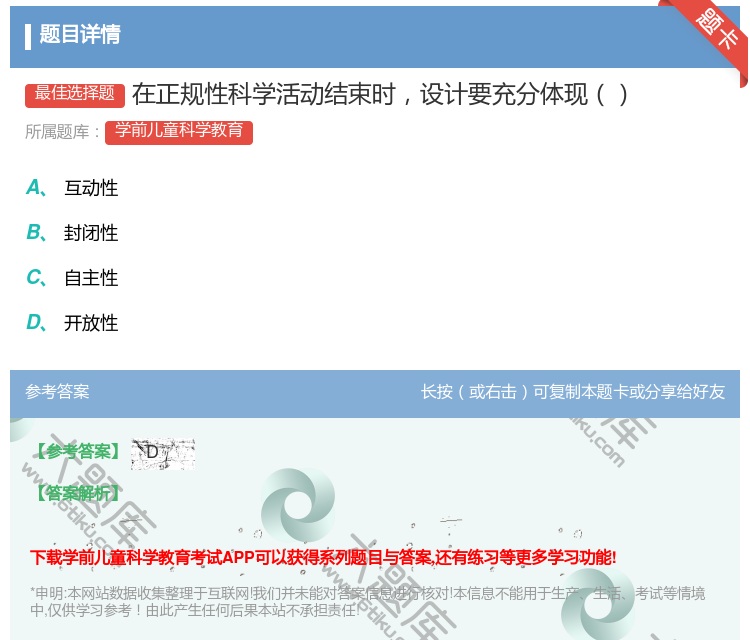Select option C 自主性
Viewport: 750px width, 640px height.
[72, 277]
